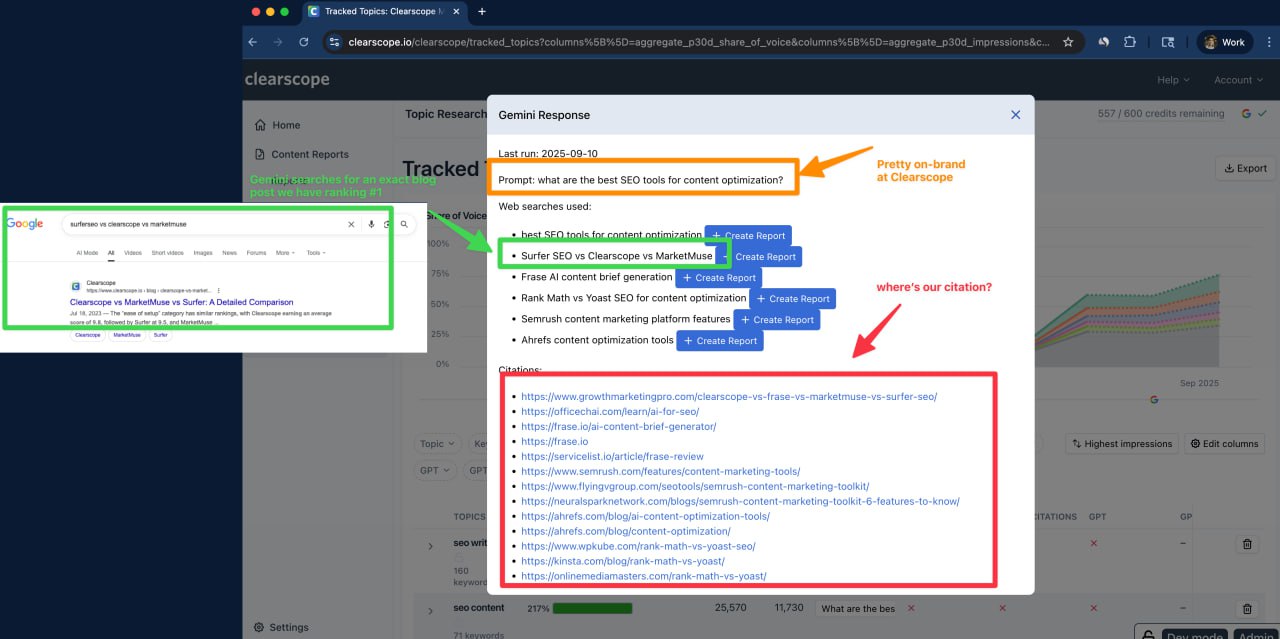
Task: Click the site info icon in address bar
Action: click(x=334, y=42)
